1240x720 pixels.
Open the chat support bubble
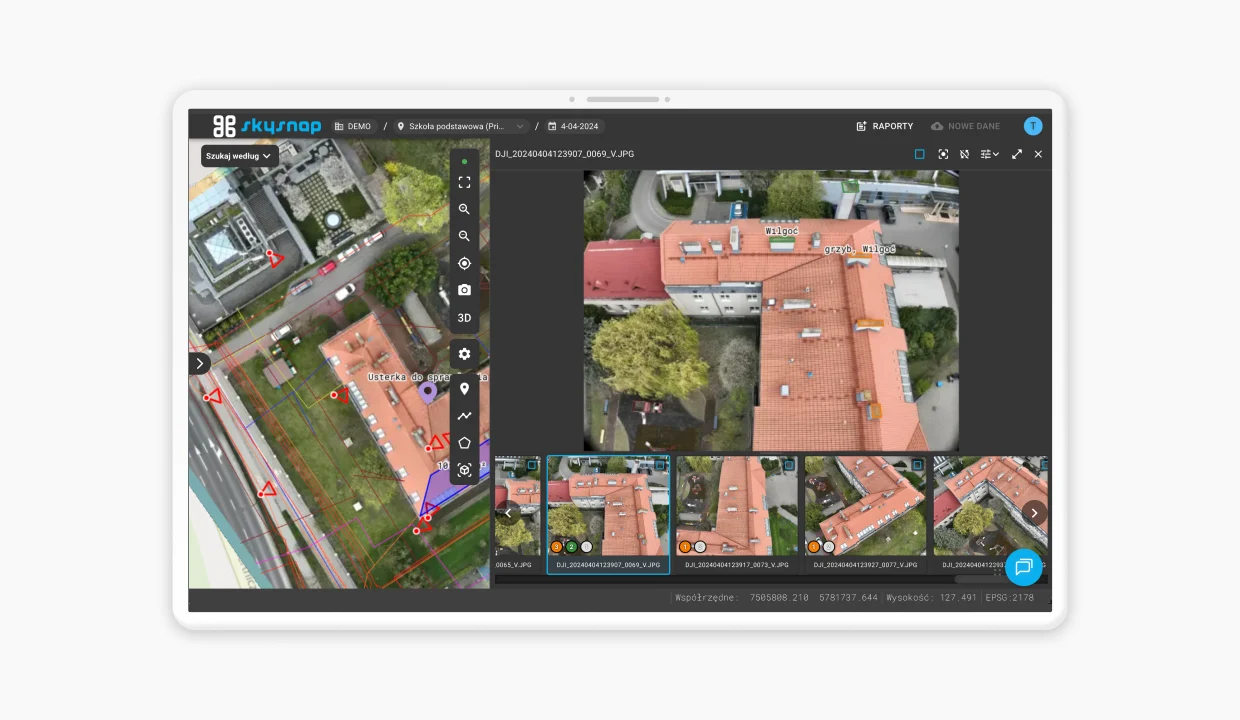point(1023,567)
